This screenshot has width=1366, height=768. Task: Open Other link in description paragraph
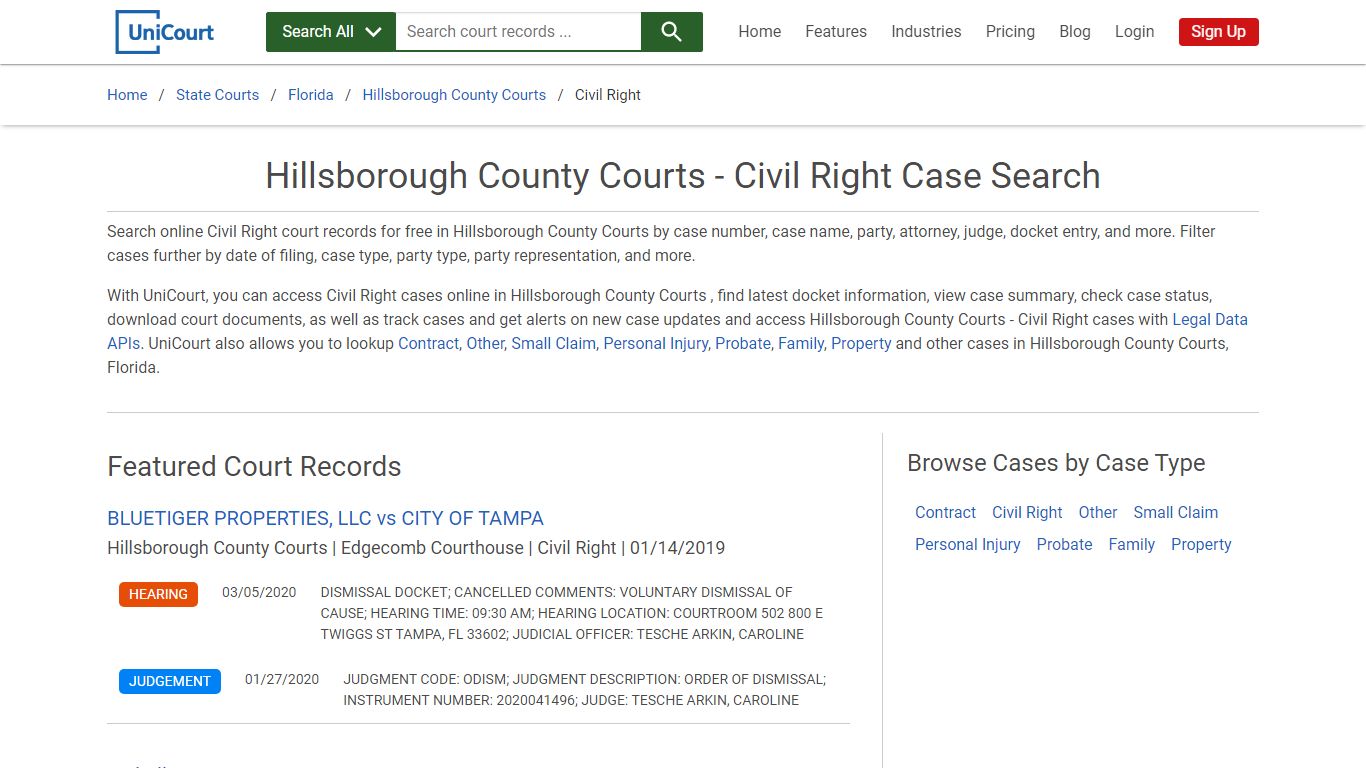(487, 343)
